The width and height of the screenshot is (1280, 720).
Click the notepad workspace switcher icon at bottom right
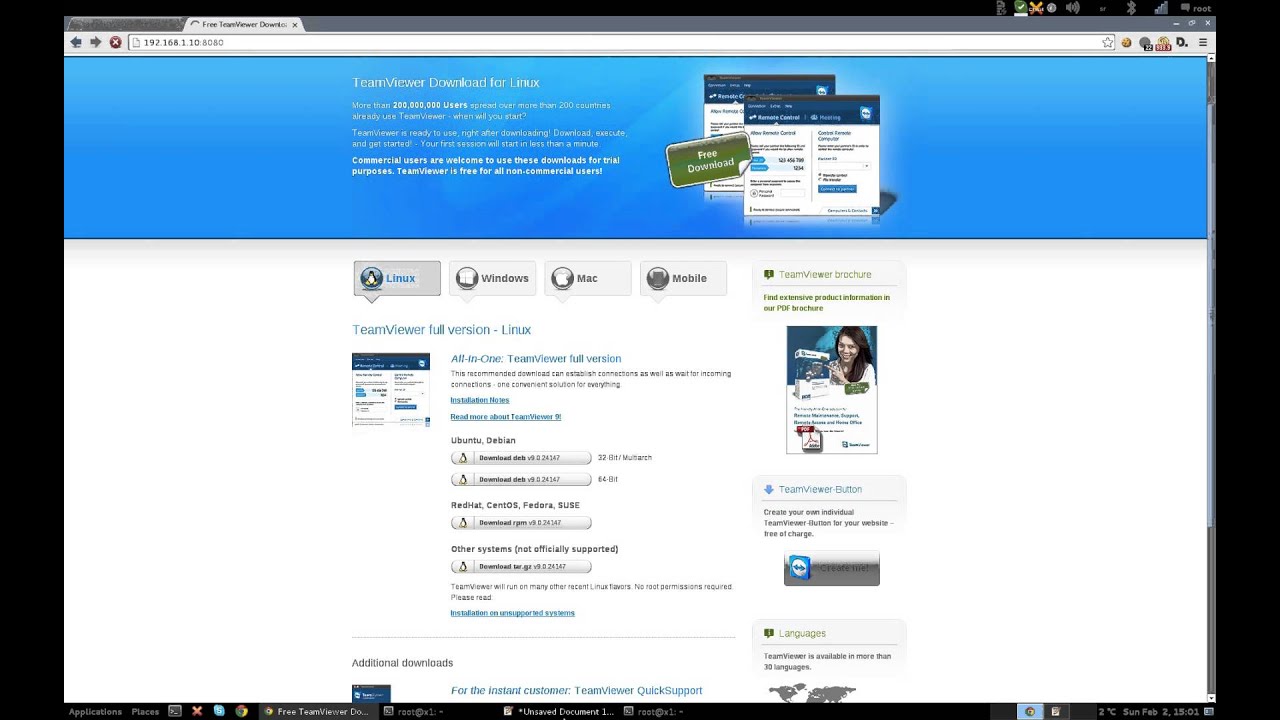pyautogui.click(x=1055, y=712)
